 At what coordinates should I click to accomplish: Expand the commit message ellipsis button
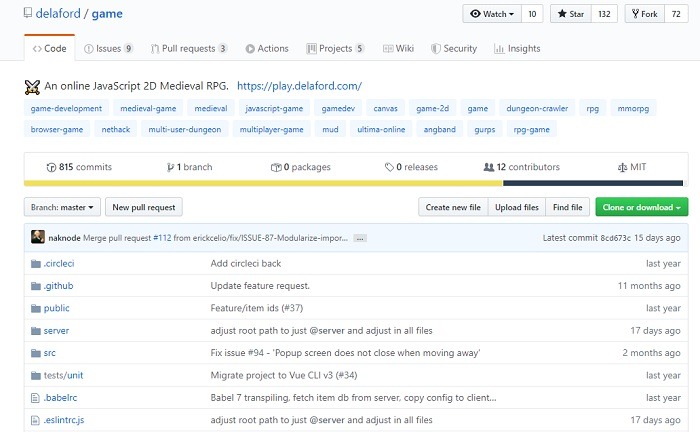(360, 238)
